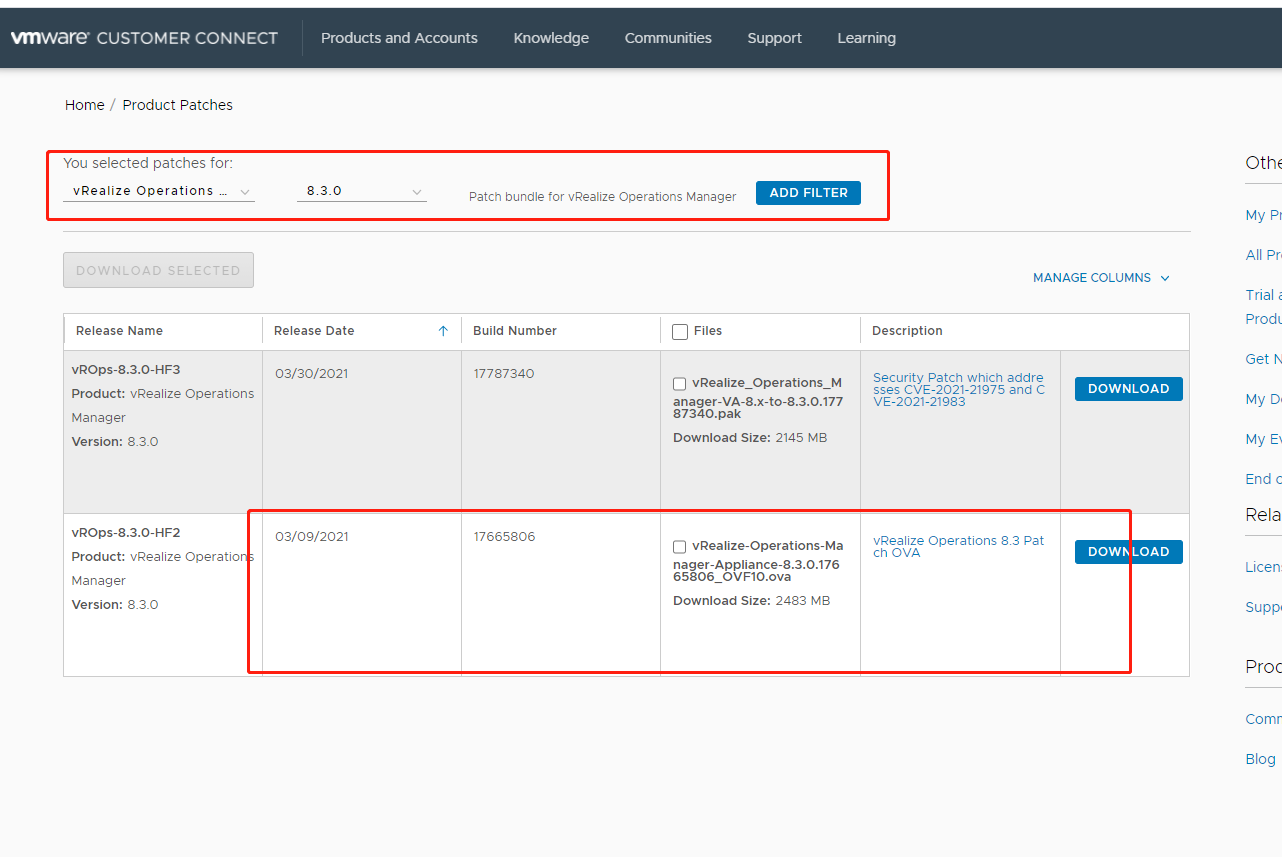Expand the MANAGE COLUMNS dropdown
Viewport: 1282px width, 857px height.
point(1101,278)
